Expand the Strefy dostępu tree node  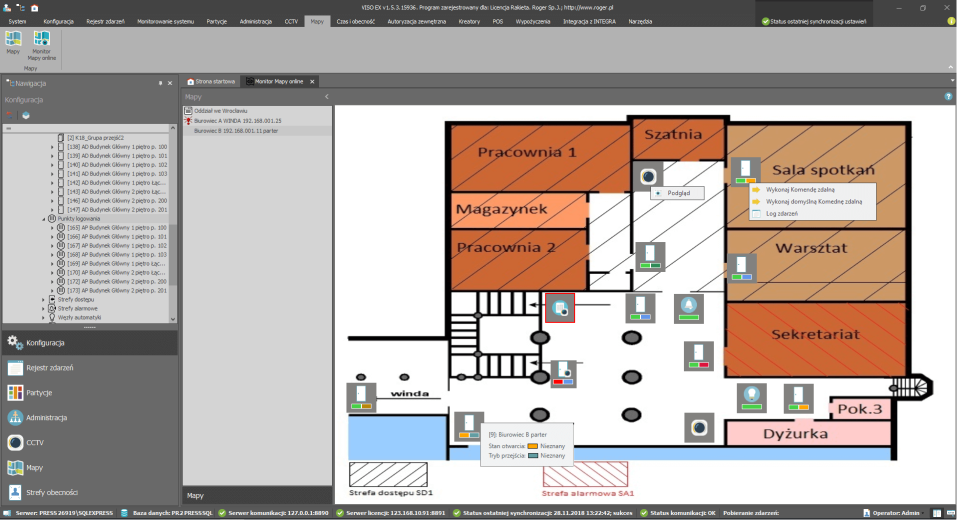click(44, 299)
